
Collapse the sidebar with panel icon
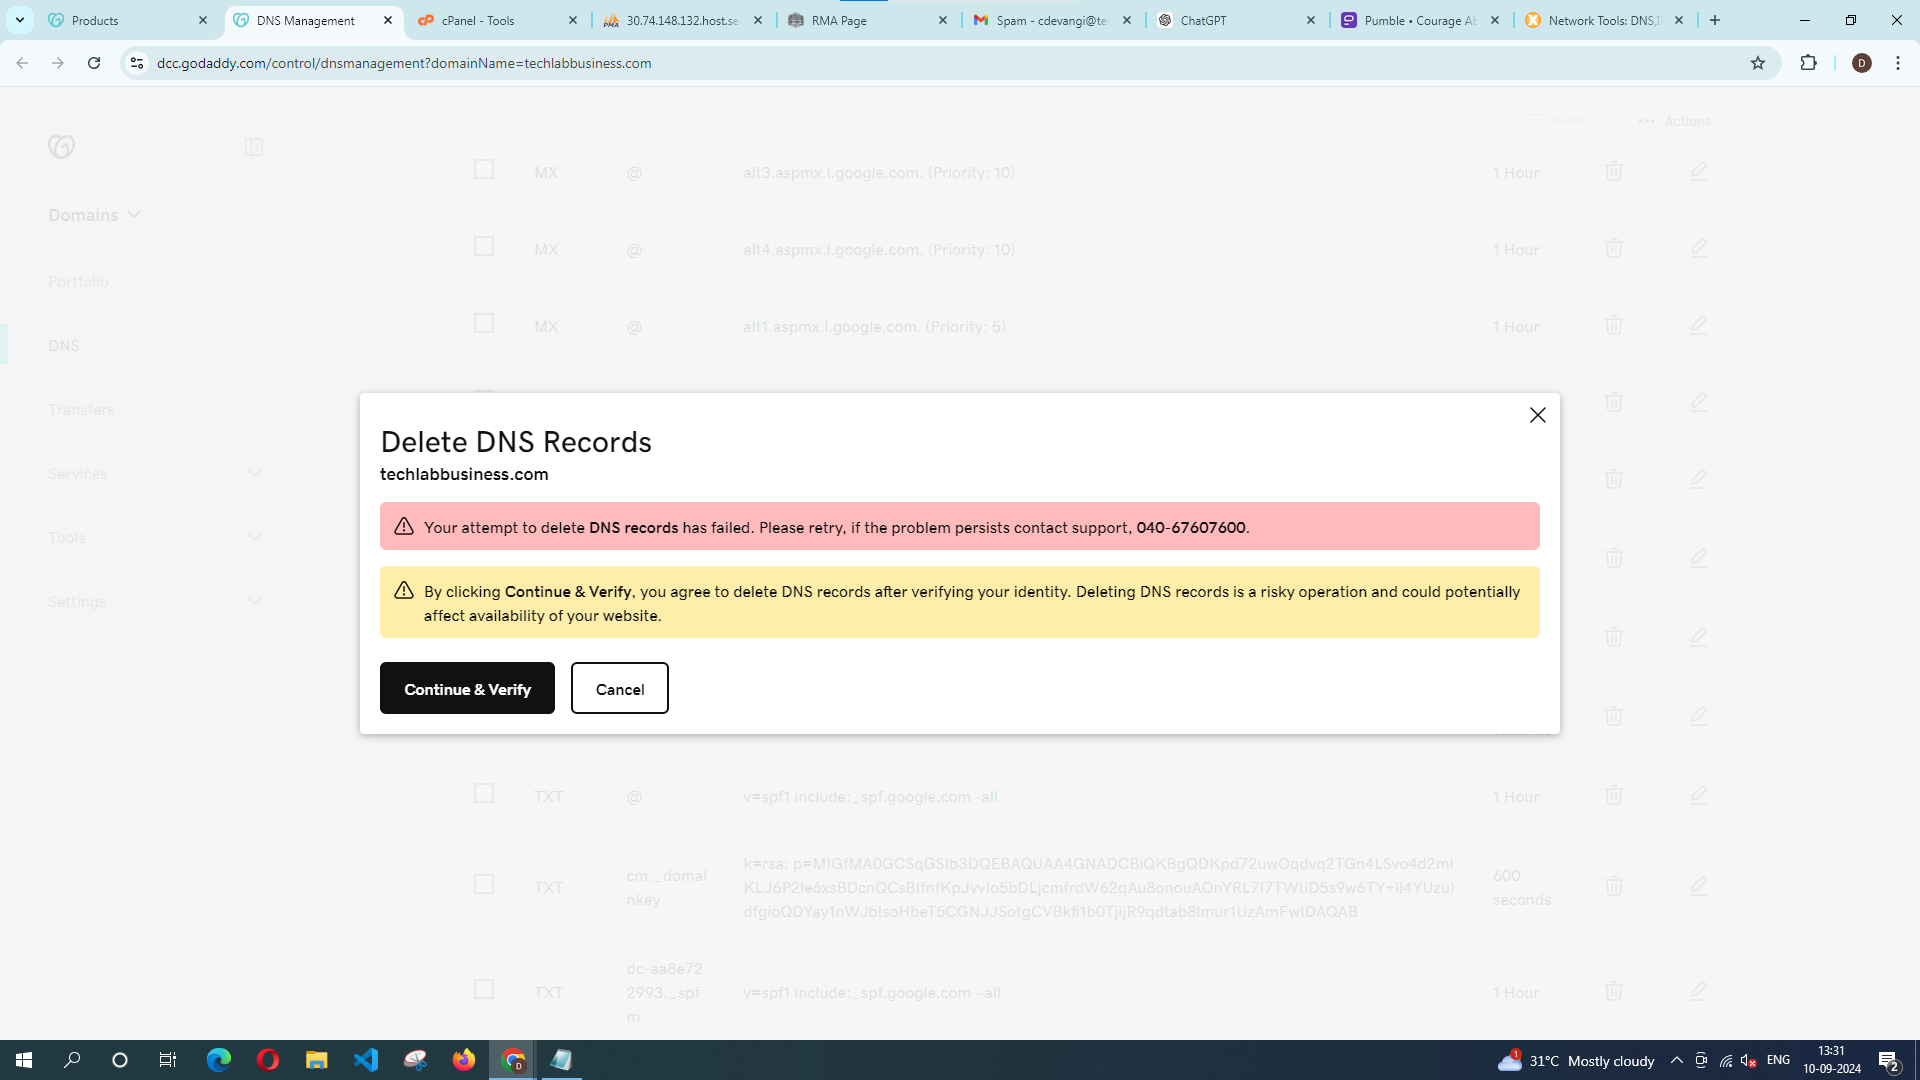pos(254,147)
